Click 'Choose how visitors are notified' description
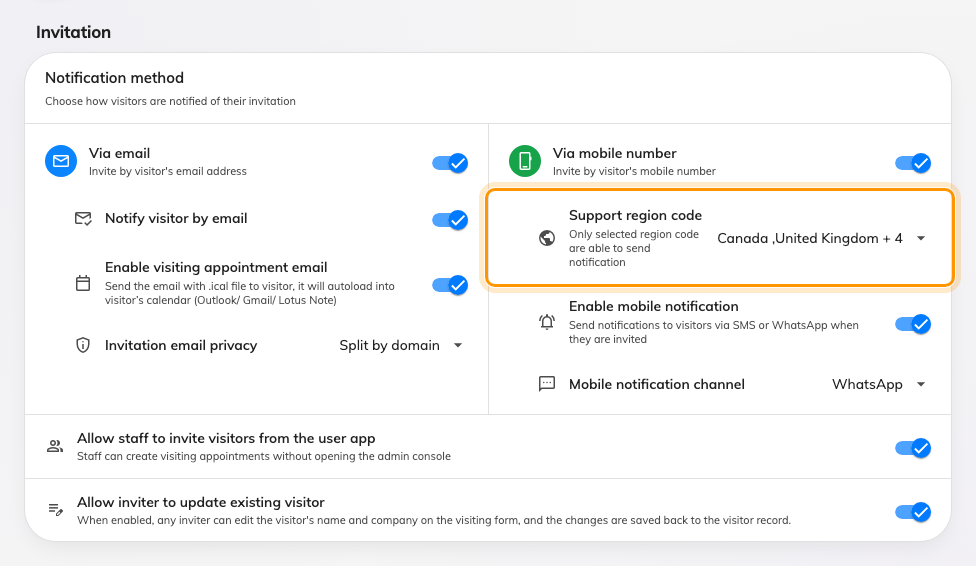976x566 pixels. 171,101
